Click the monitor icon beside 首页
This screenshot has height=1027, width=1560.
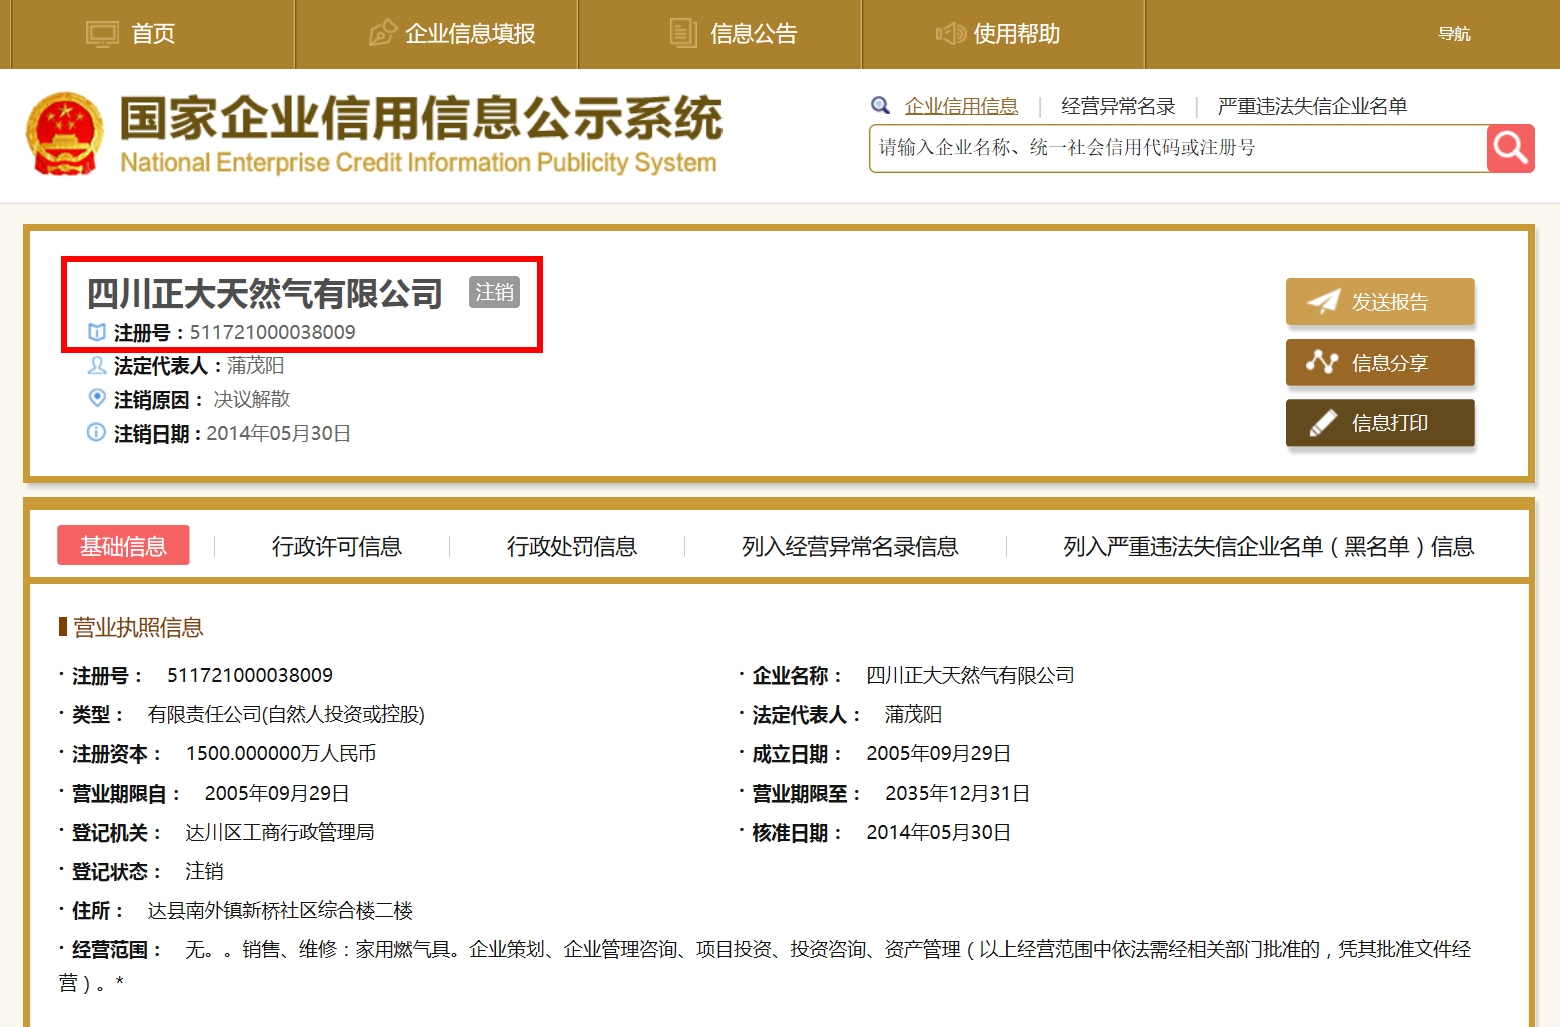pos(102,34)
